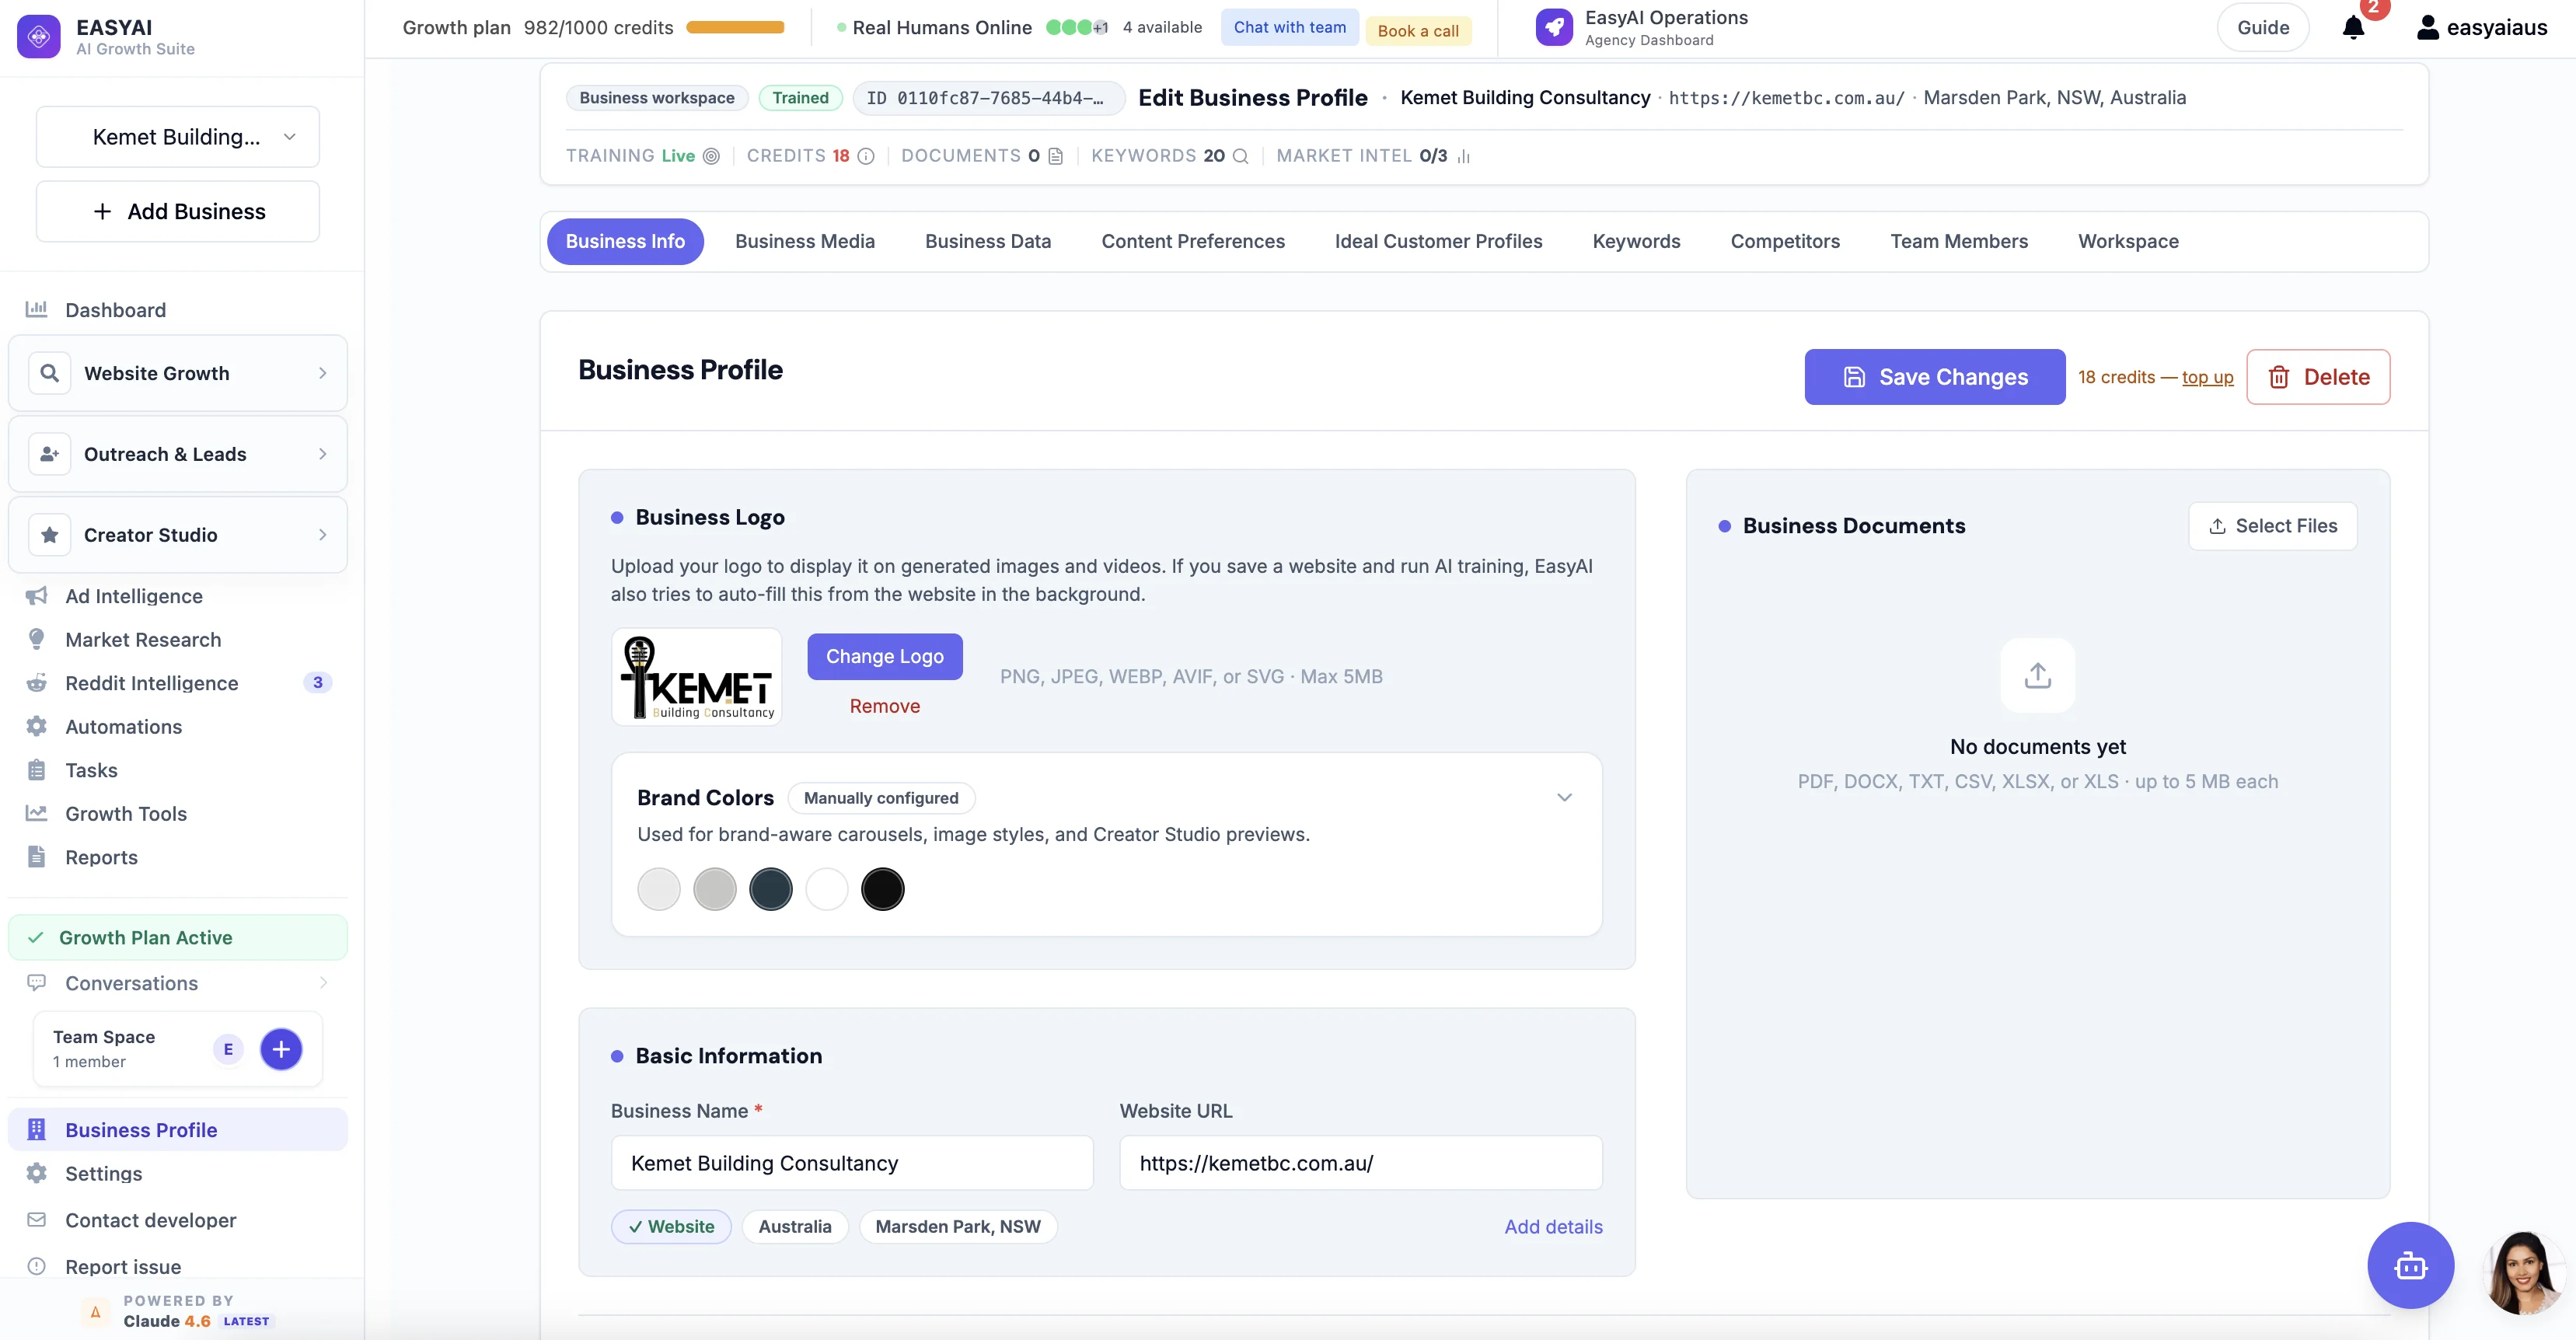Click the training live target icon
The width and height of the screenshot is (2576, 1340).
point(711,156)
